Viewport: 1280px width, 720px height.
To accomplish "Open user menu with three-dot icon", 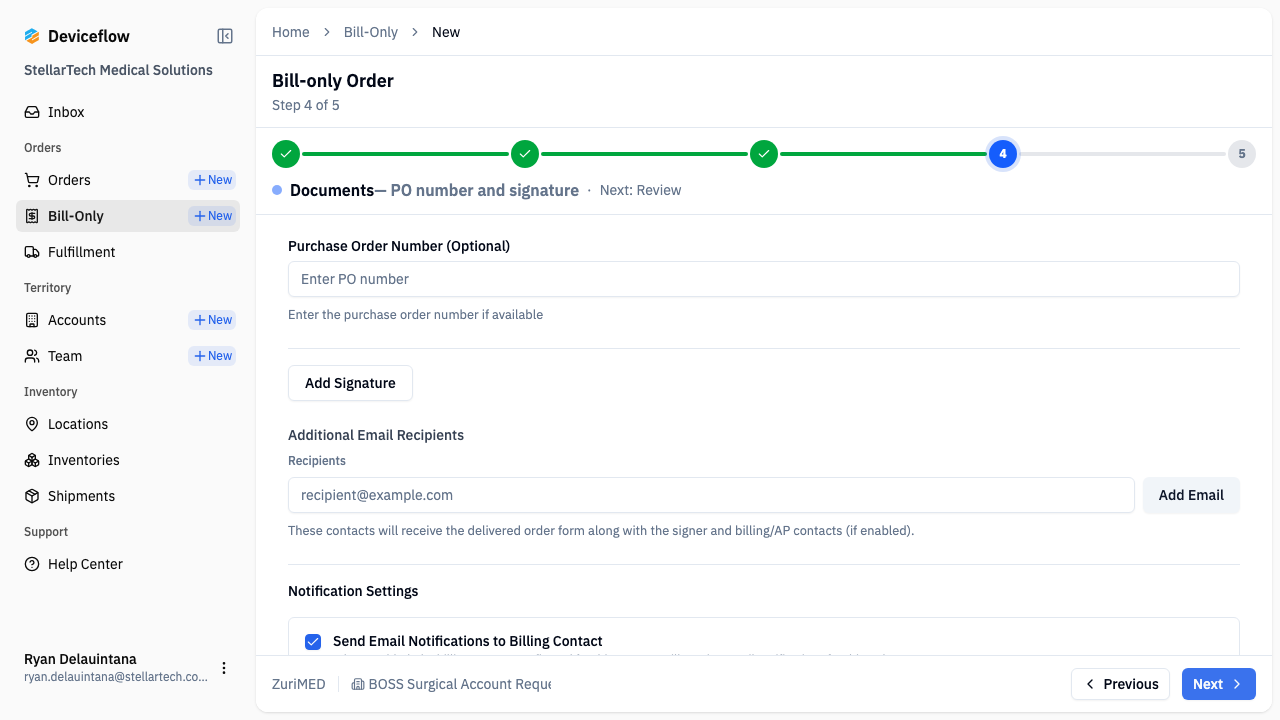I will pyautogui.click(x=224, y=668).
